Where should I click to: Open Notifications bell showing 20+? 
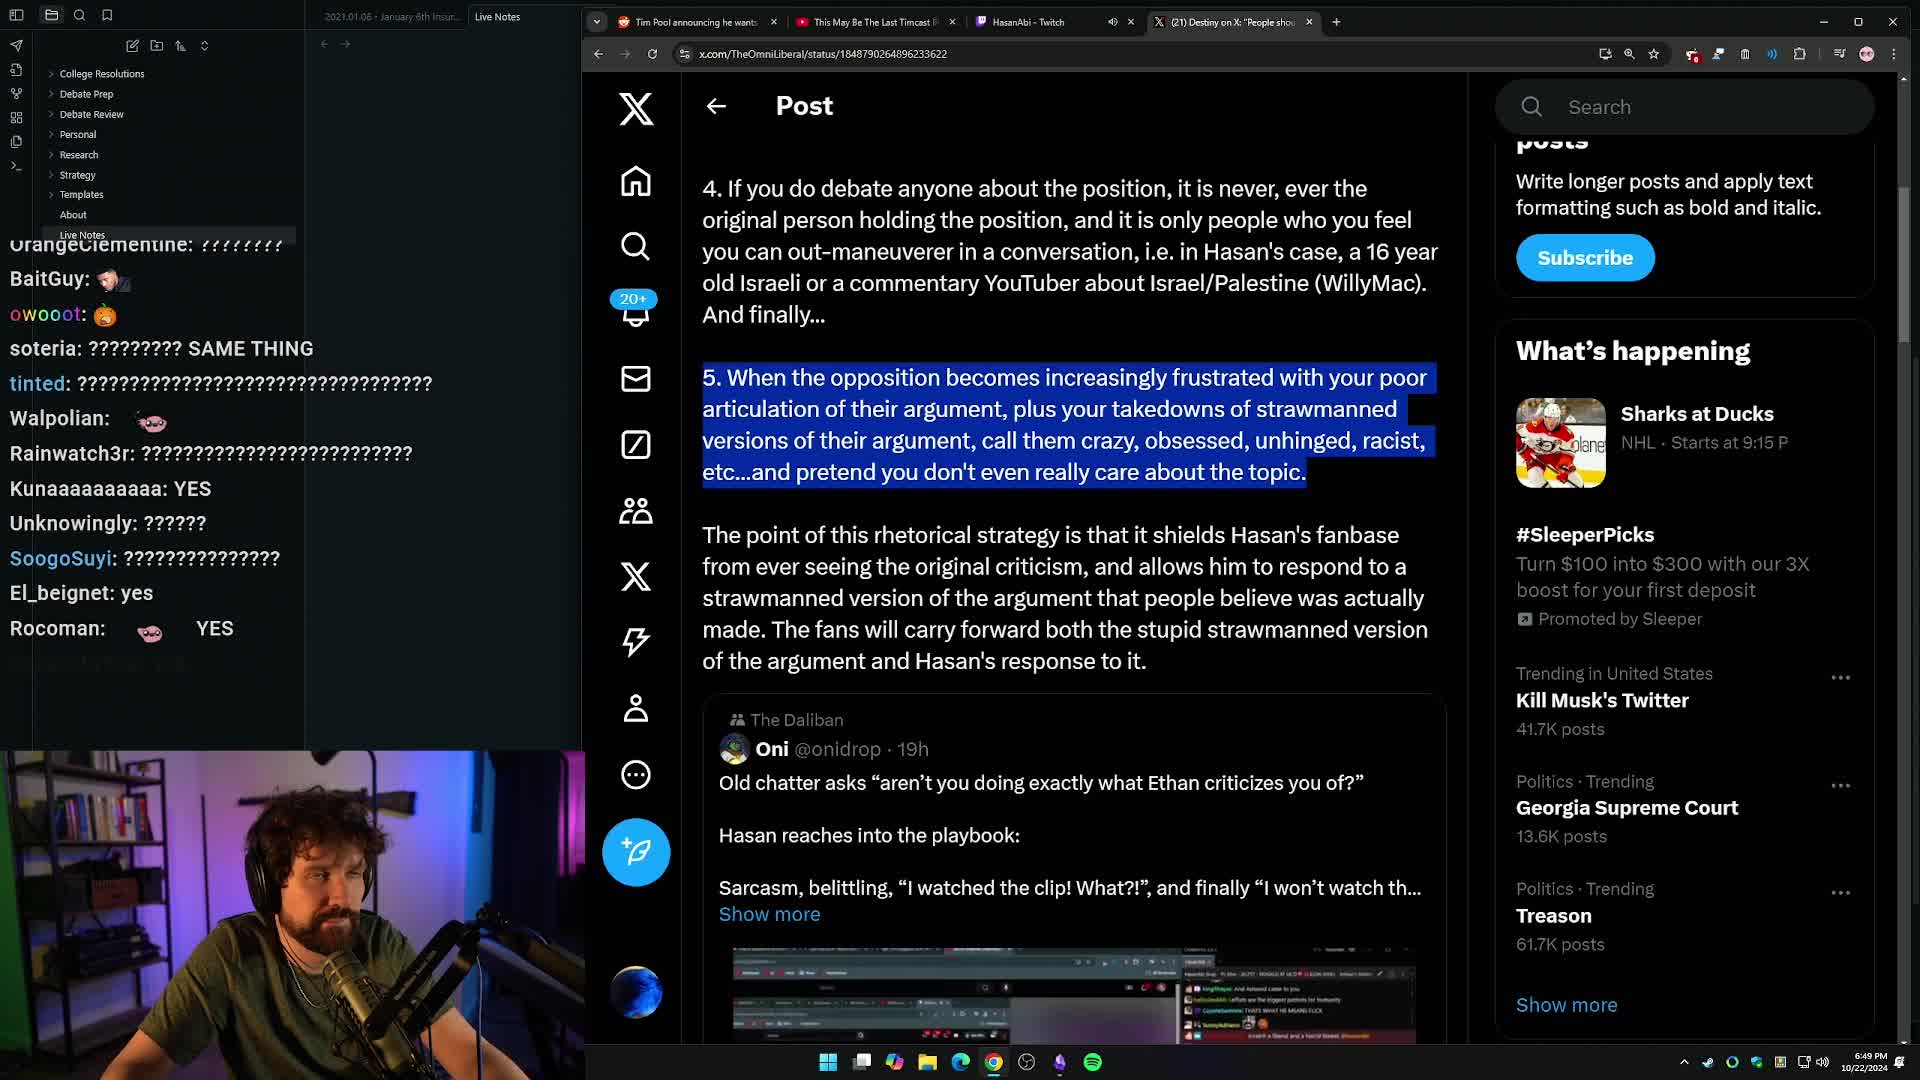(x=635, y=311)
